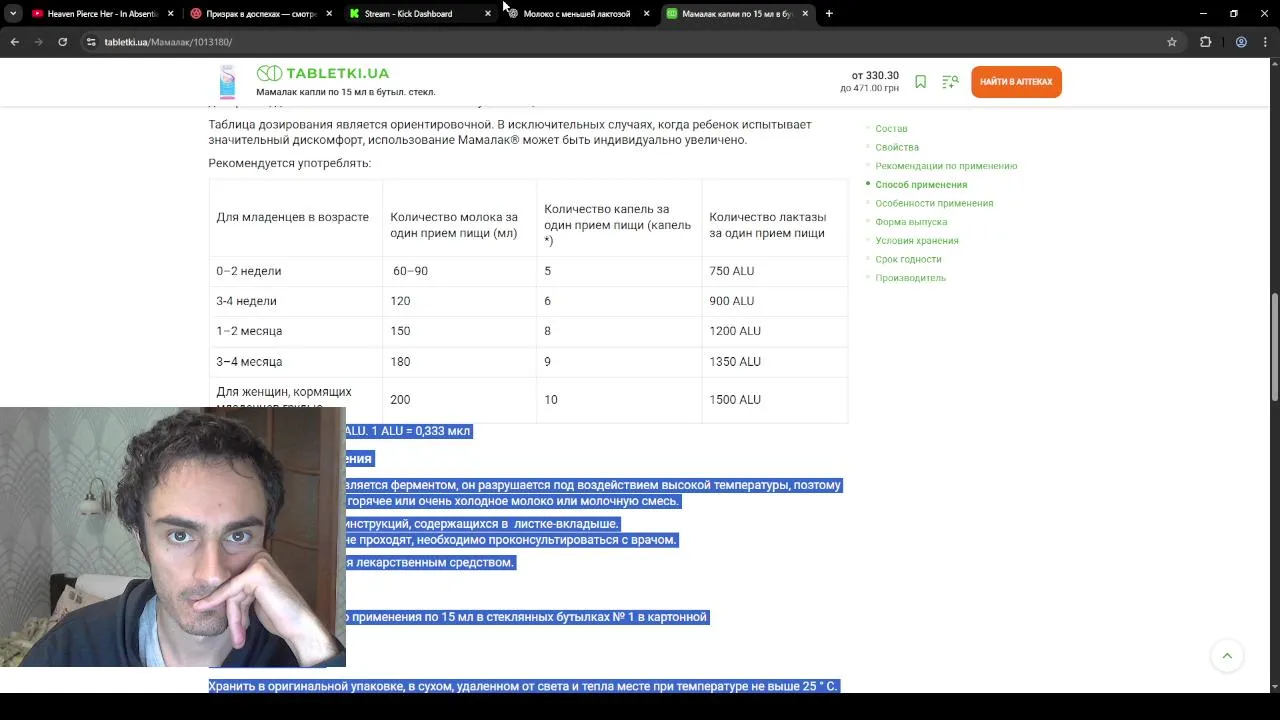Click the 1200 ALU table cell
Screen dimensions: 1280x720
coord(775,331)
